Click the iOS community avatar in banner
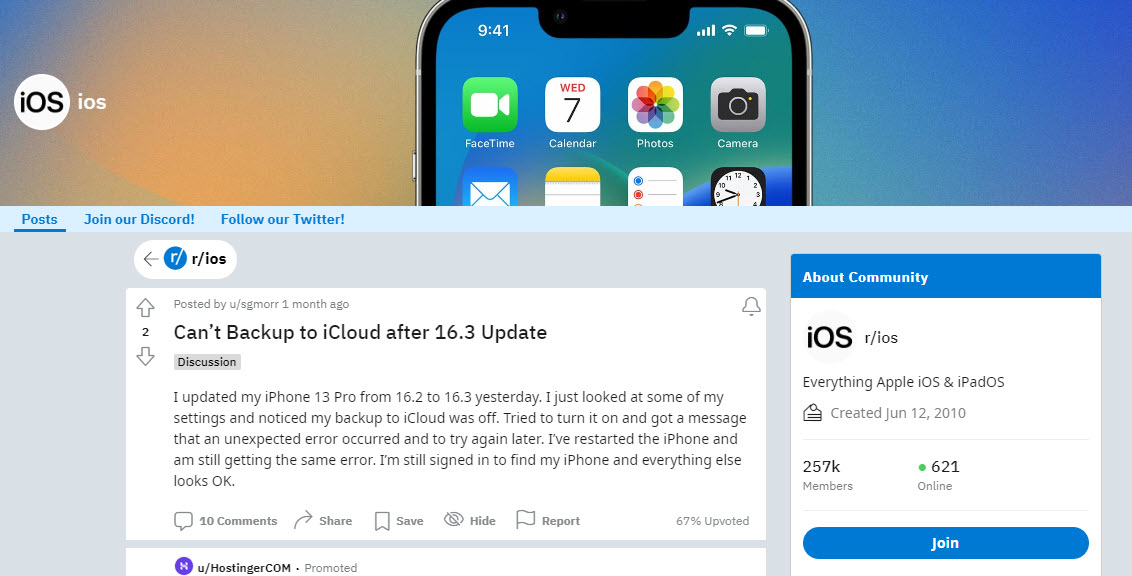Image resolution: width=1132 pixels, height=576 pixels. pyautogui.click(x=42, y=102)
